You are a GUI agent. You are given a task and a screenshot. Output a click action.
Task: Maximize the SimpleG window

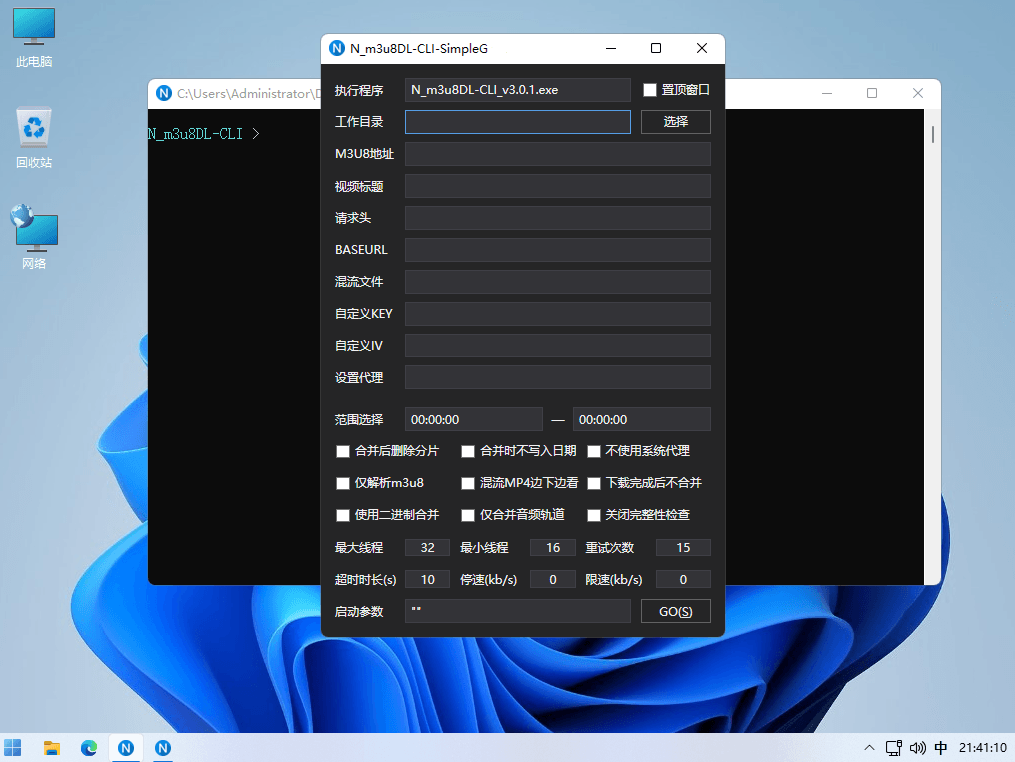(x=656, y=49)
